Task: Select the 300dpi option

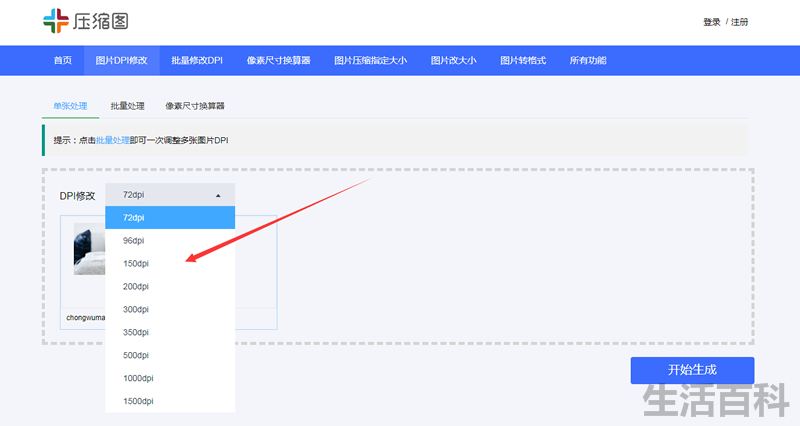Action: (x=170, y=309)
